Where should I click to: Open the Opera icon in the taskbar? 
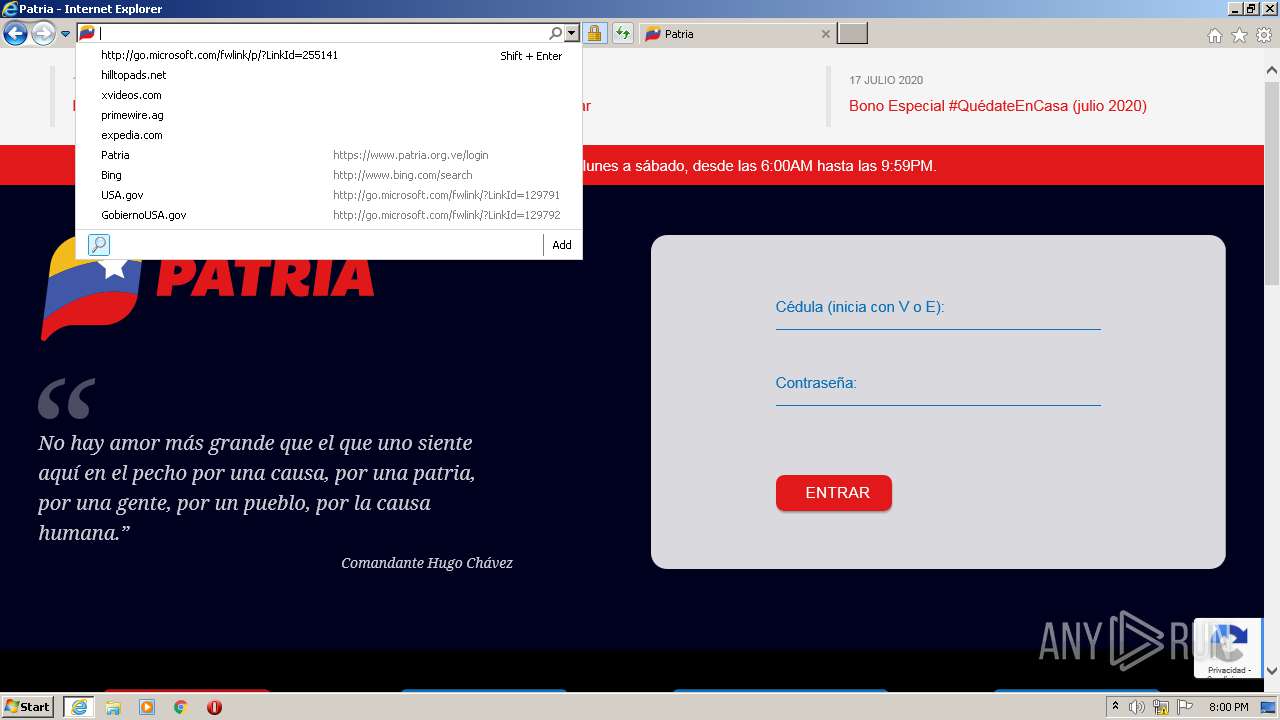pos(214,707)
